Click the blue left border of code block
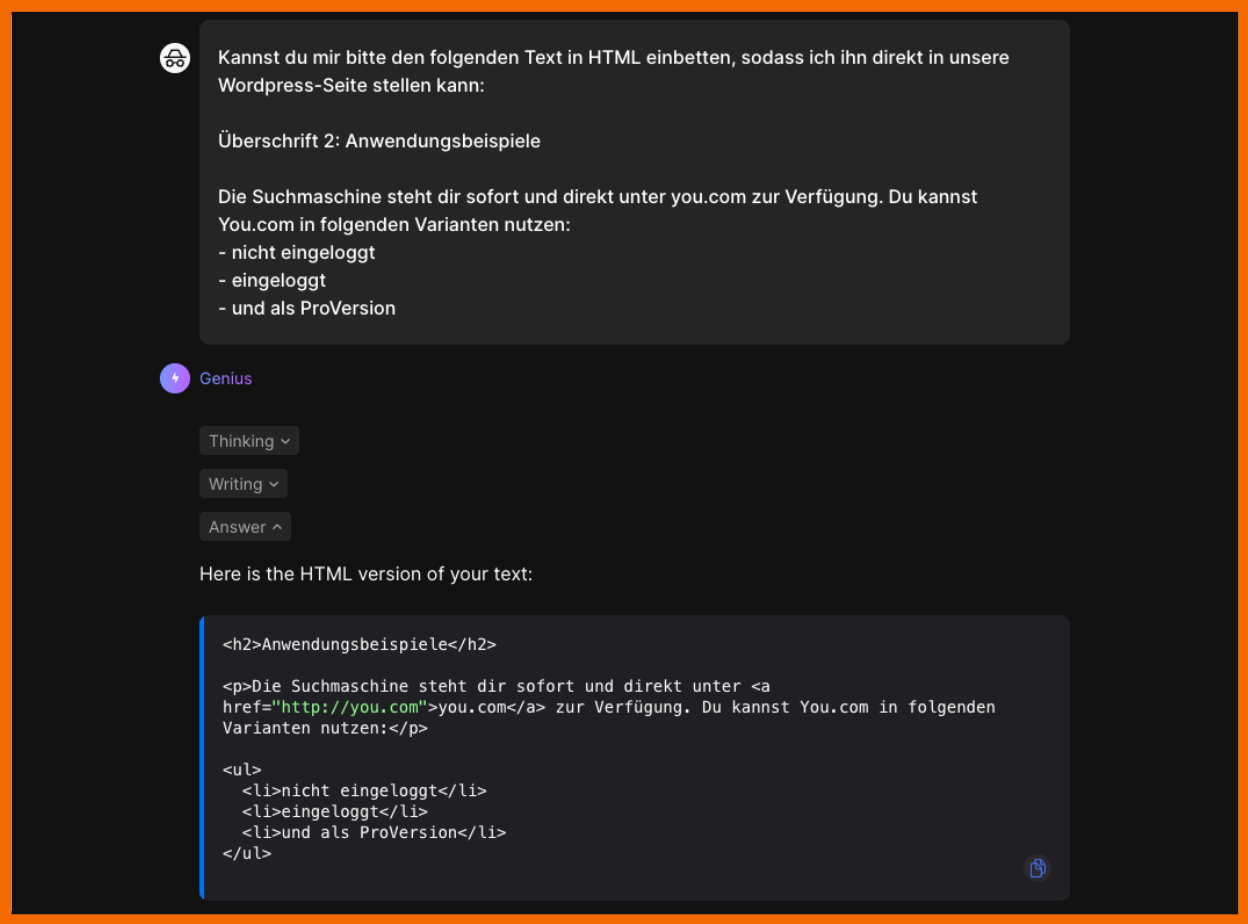This screenshot has height=924, width=1248. pos(202,757)
